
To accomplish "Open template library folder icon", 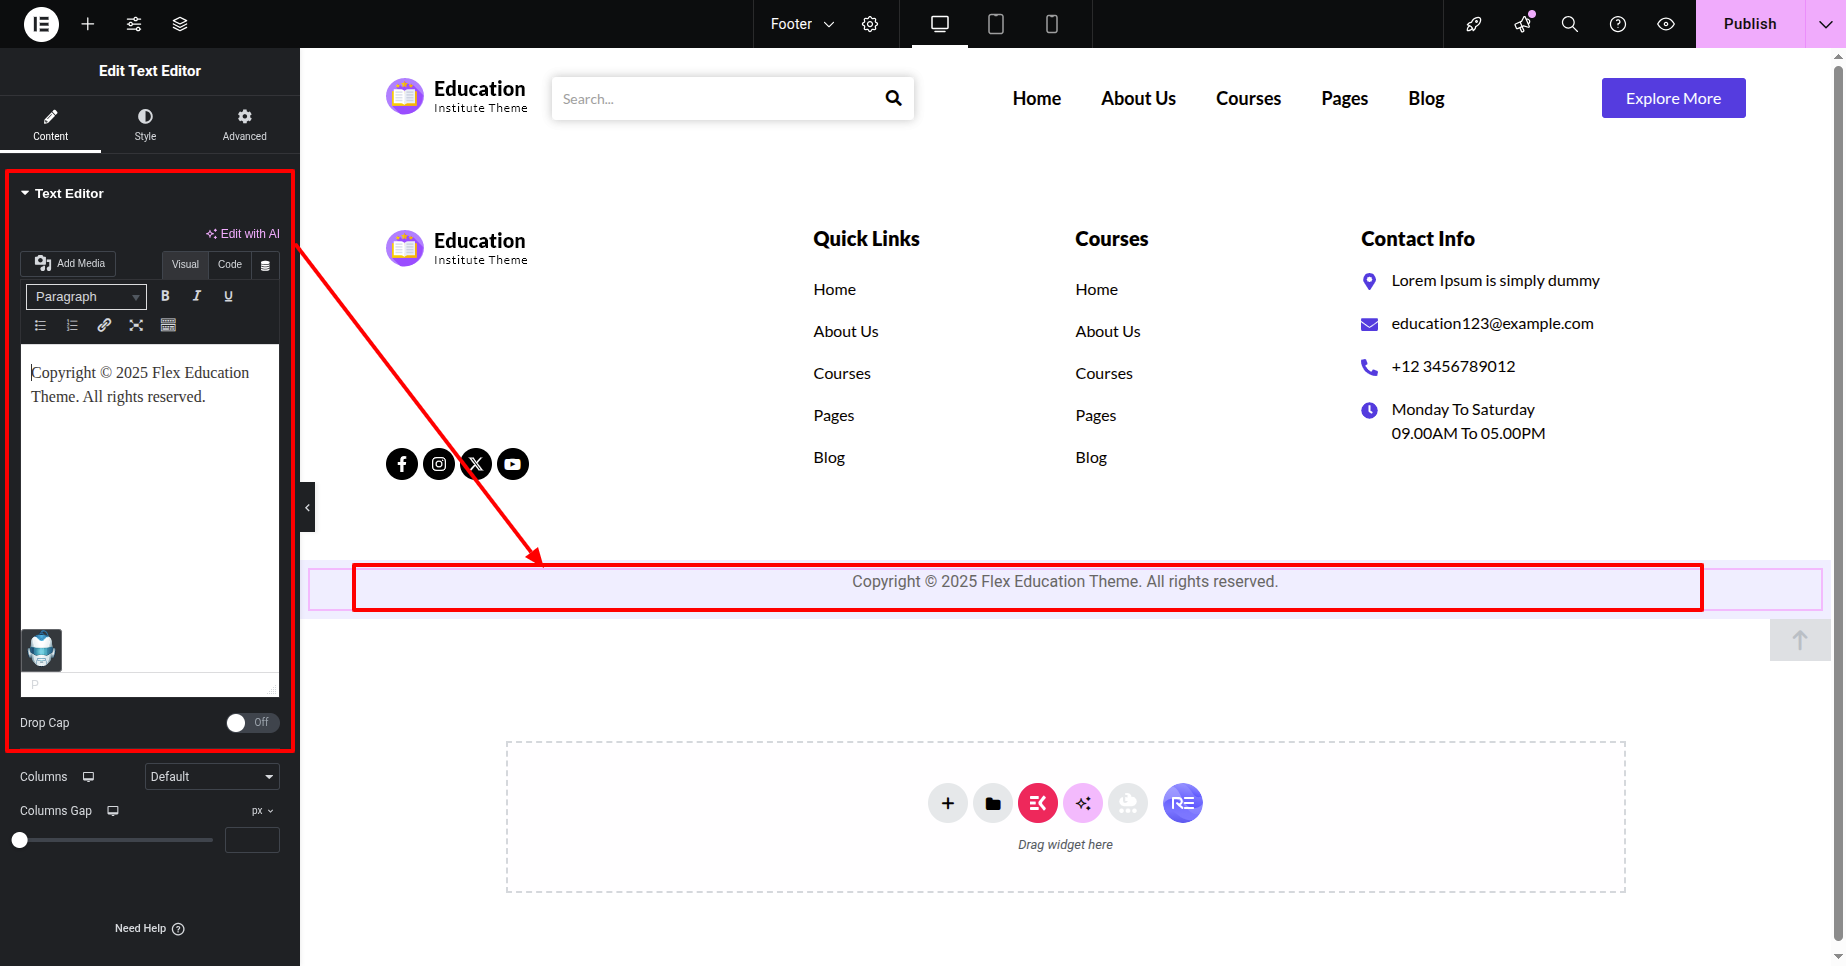I will tap(993, 803).
